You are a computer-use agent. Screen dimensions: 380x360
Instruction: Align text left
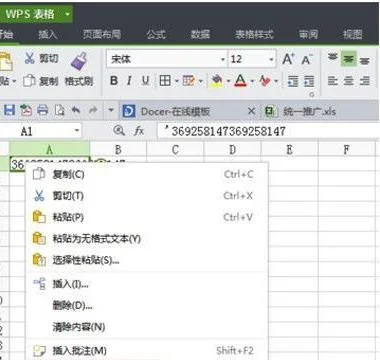[x=333, y=81]
